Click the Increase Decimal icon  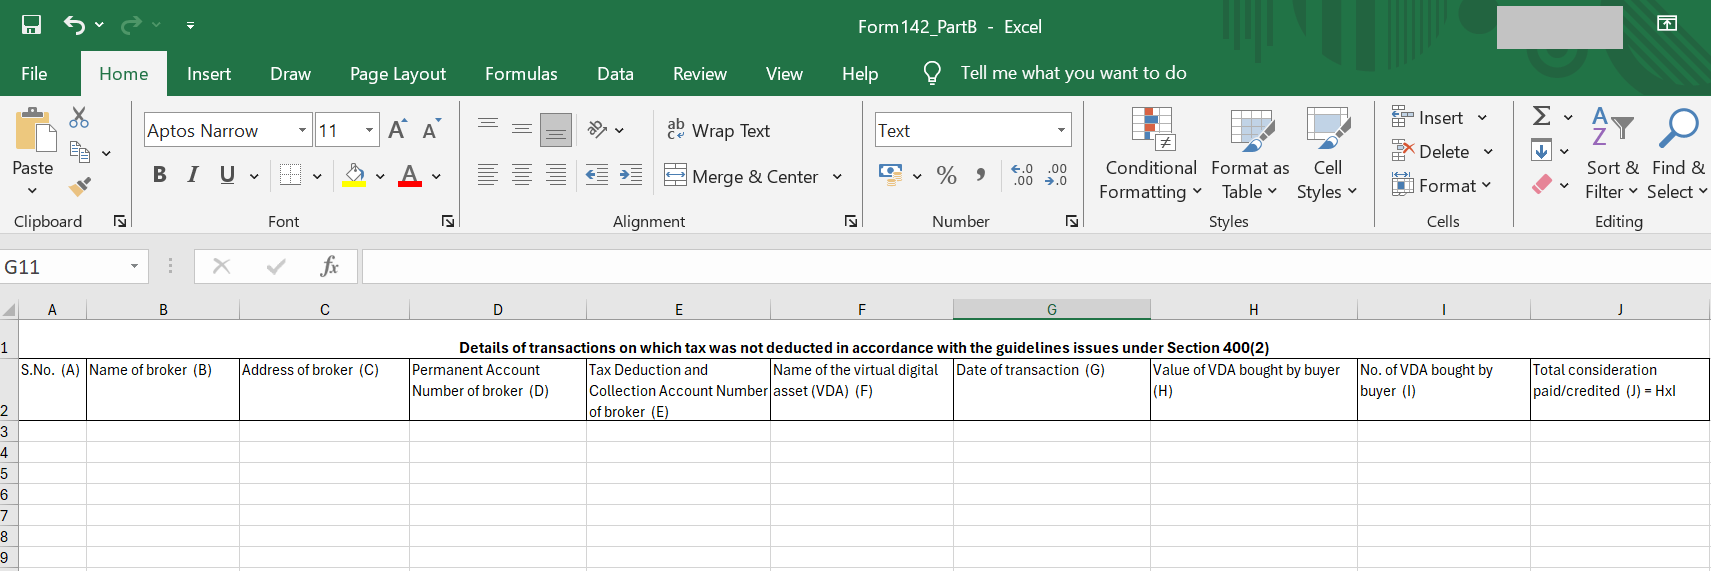pos(1022,175)
